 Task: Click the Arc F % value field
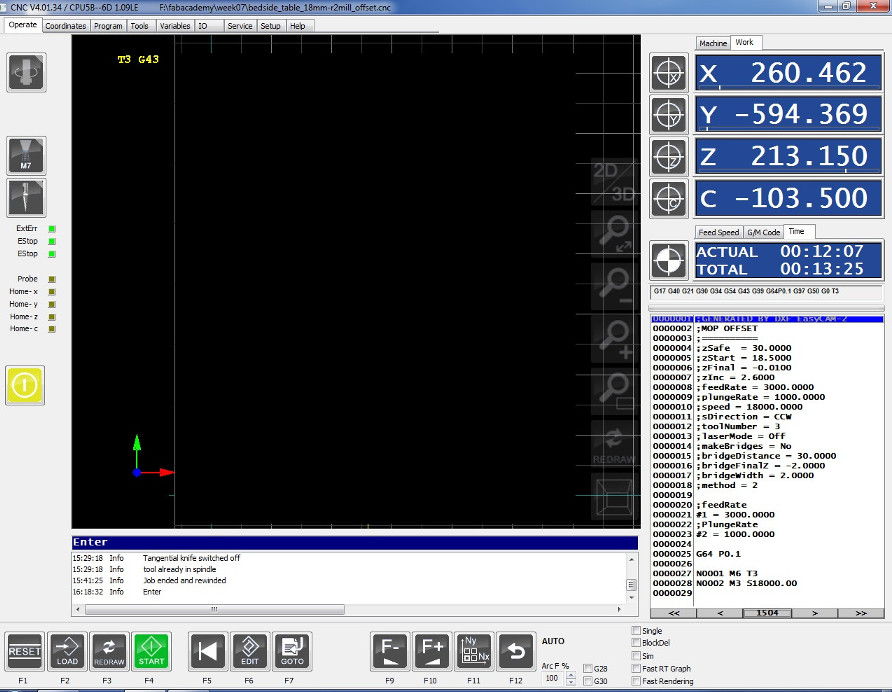click(553, 678)
